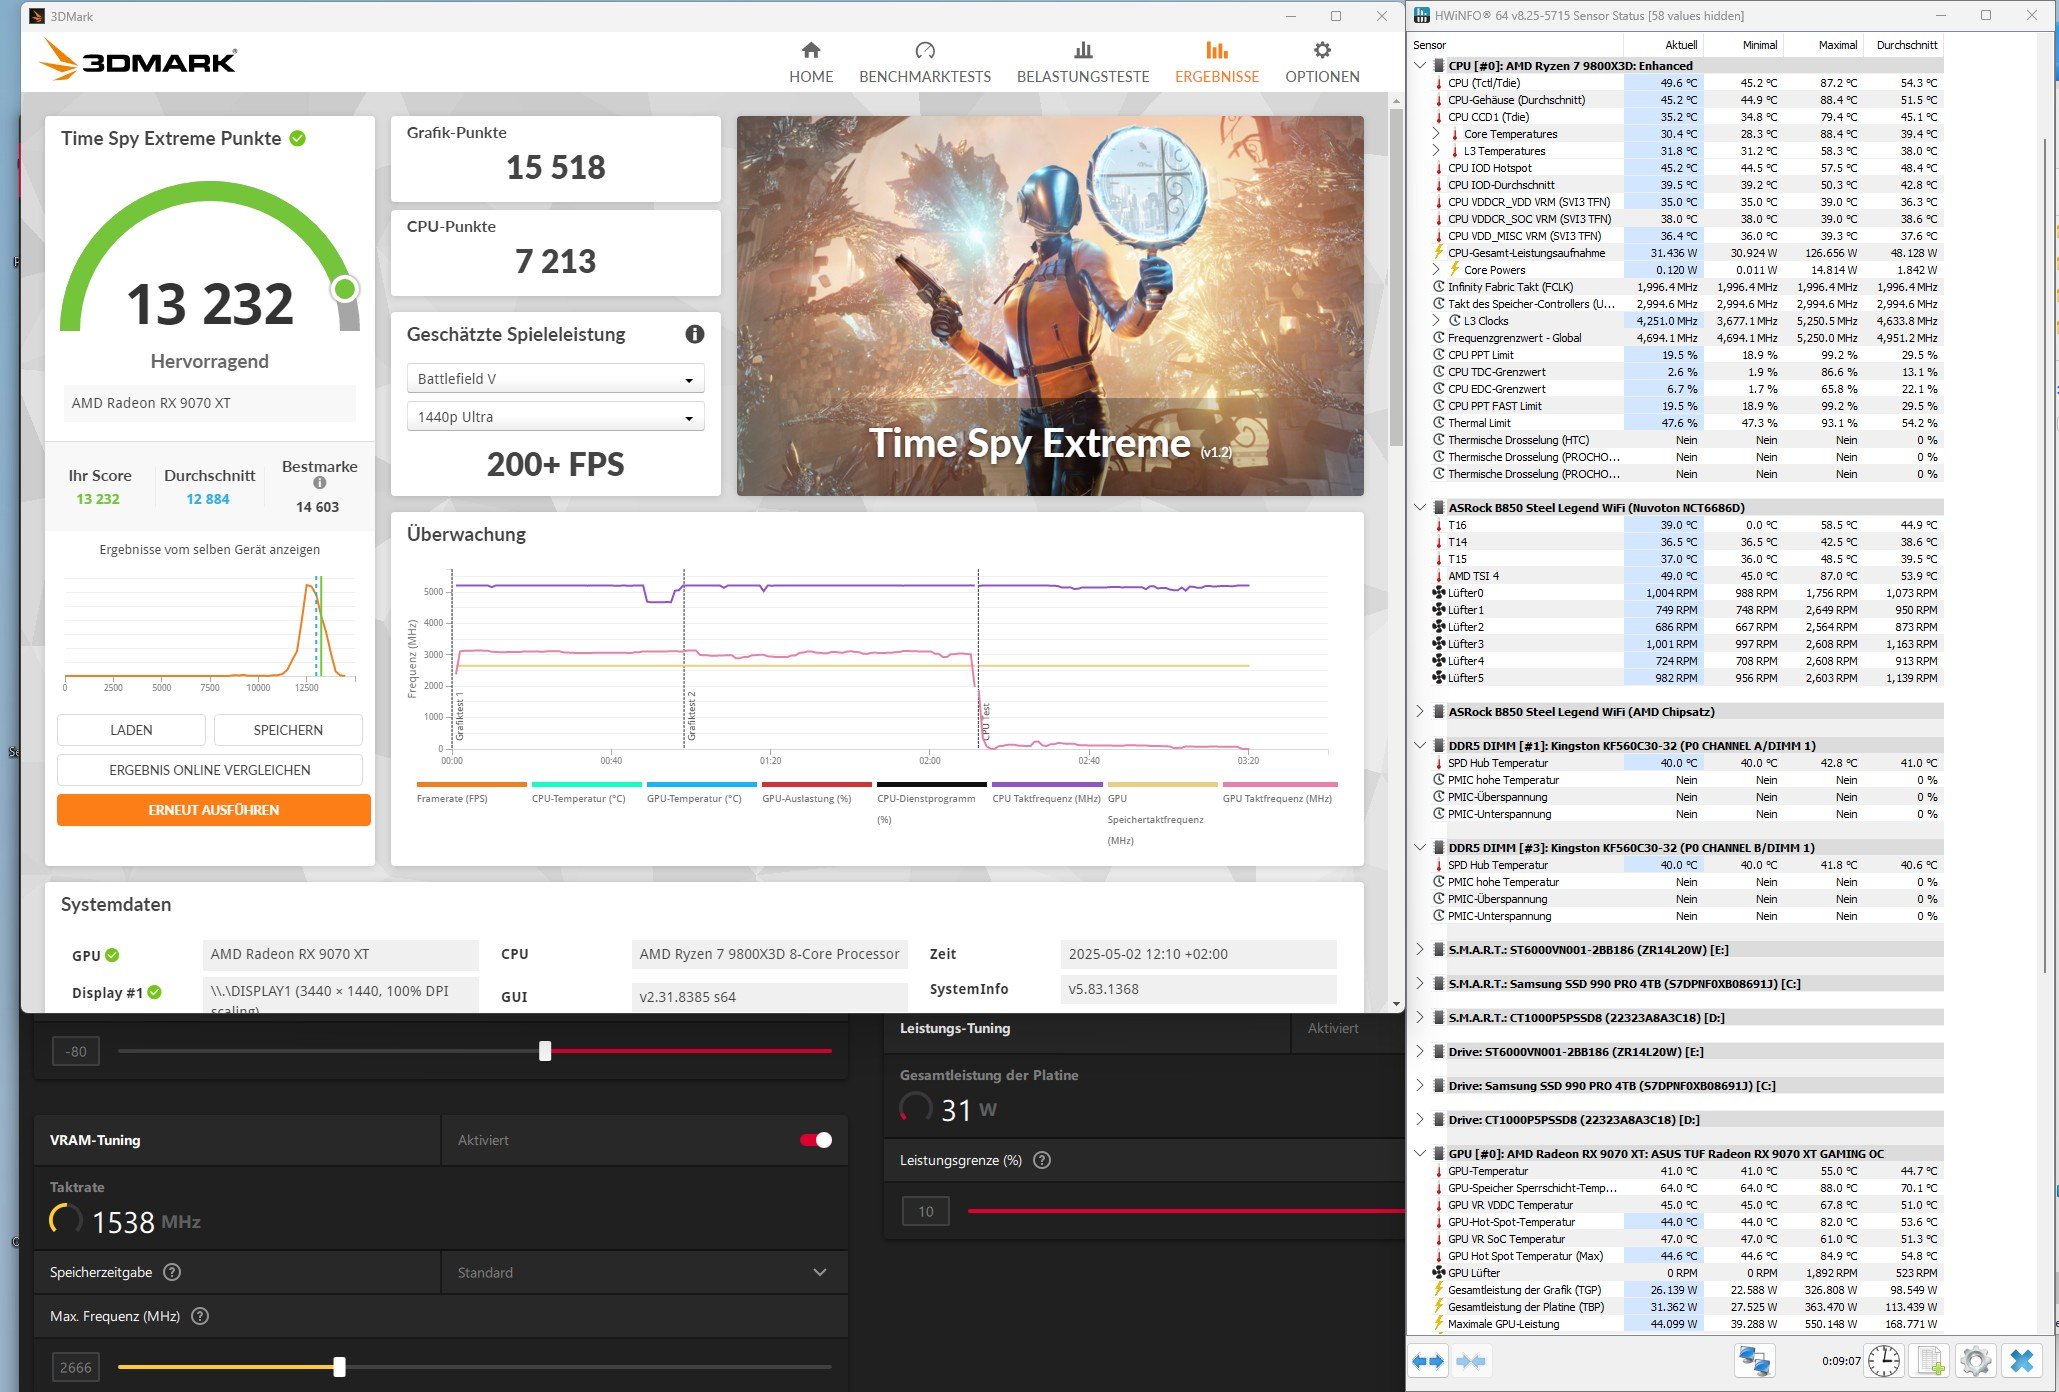Click the blue X close icon in HWiNFO

click(2022, 1361)
